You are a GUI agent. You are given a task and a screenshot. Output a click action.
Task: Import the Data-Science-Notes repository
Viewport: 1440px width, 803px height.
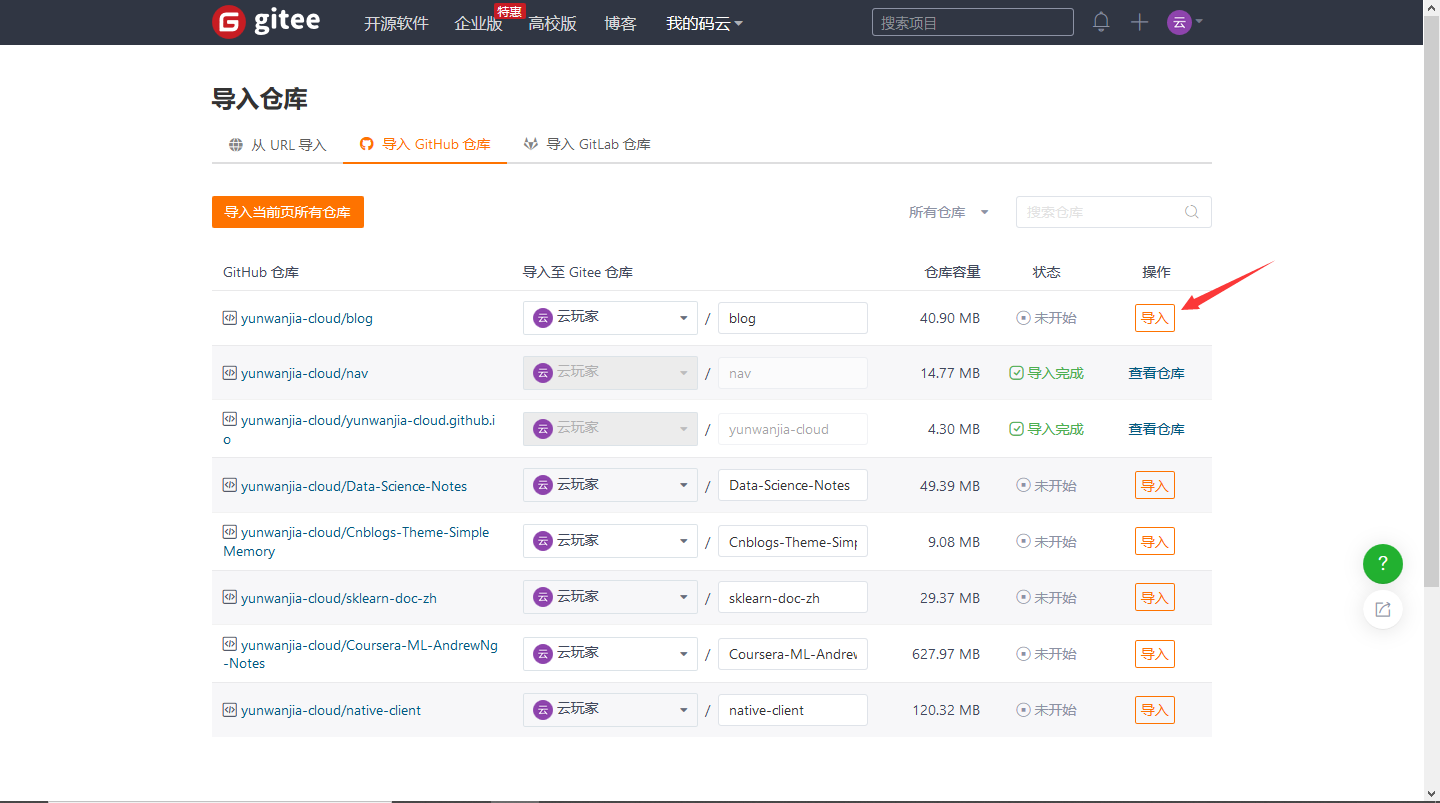(x=1155, y=485)
